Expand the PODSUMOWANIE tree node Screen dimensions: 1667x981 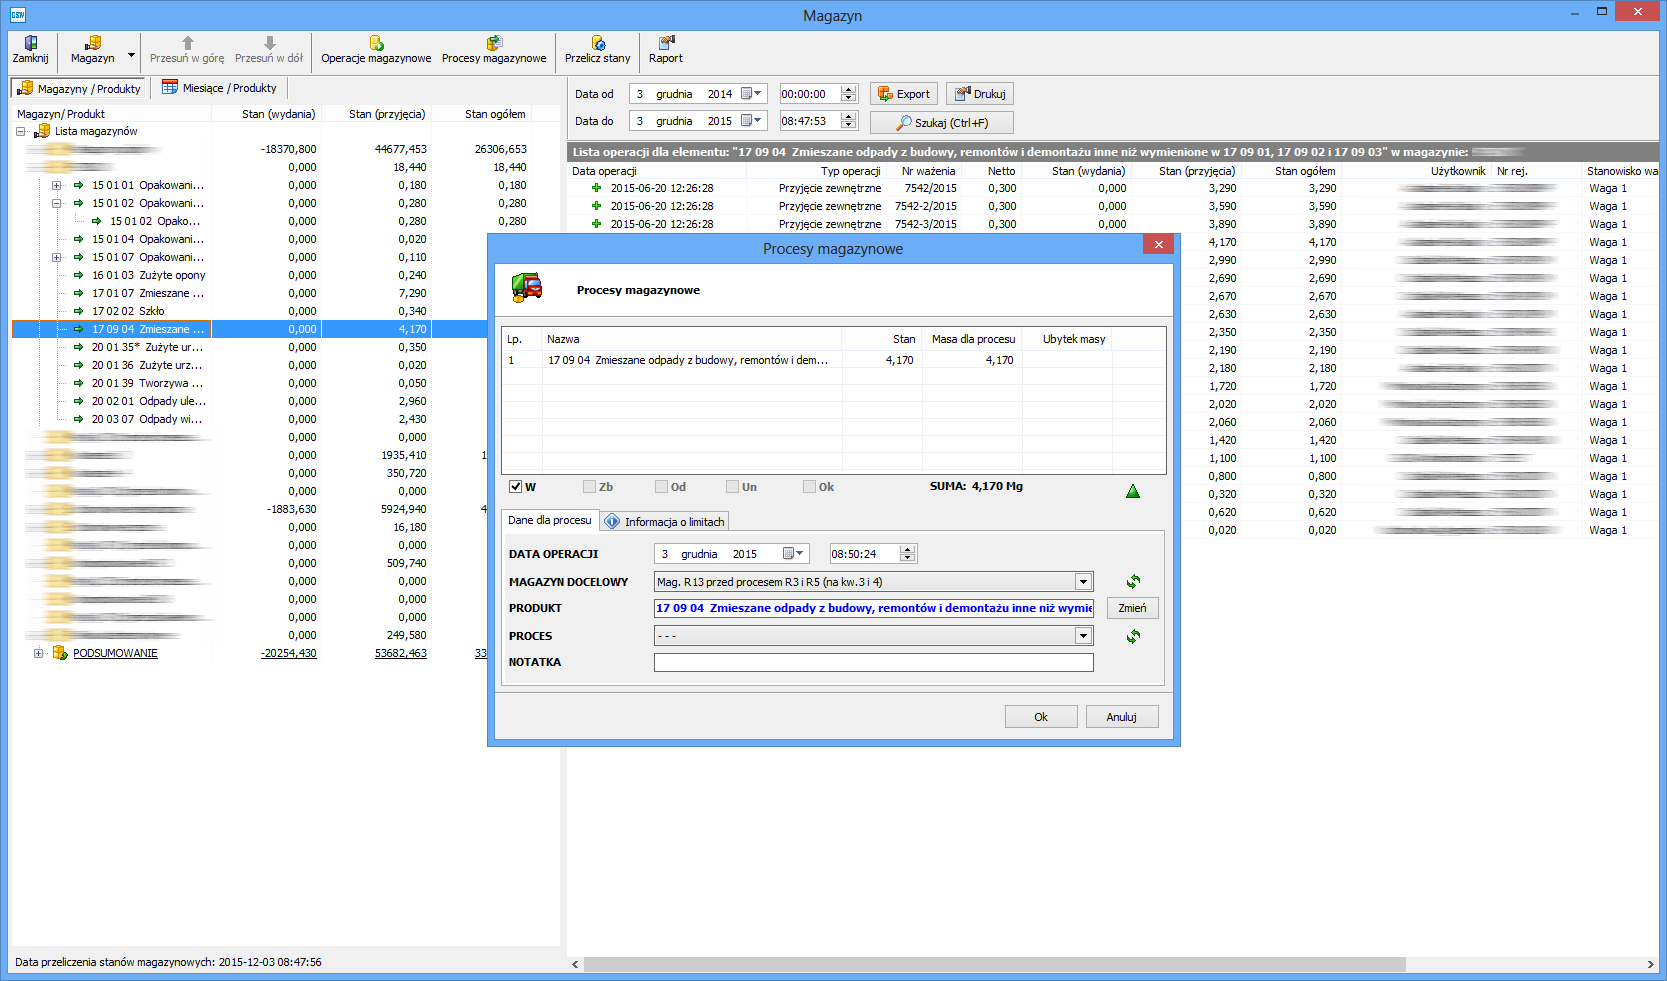click(38, 653)
